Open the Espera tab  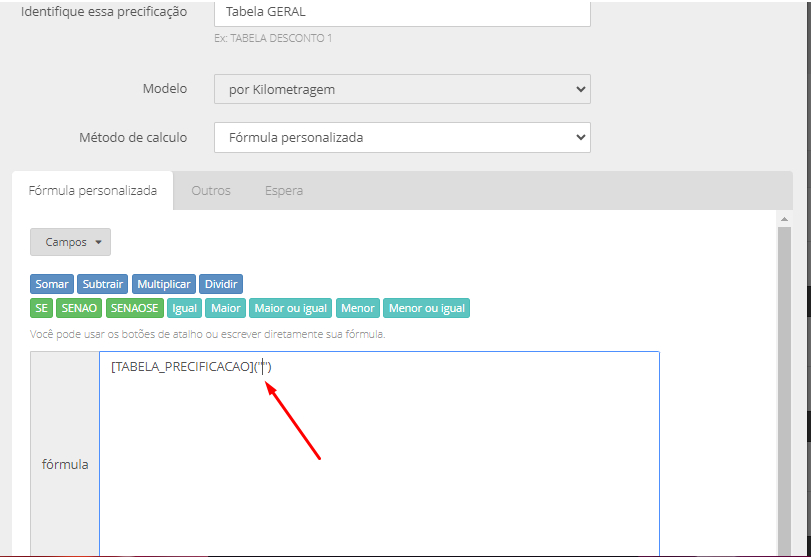(x=284, y=191)
